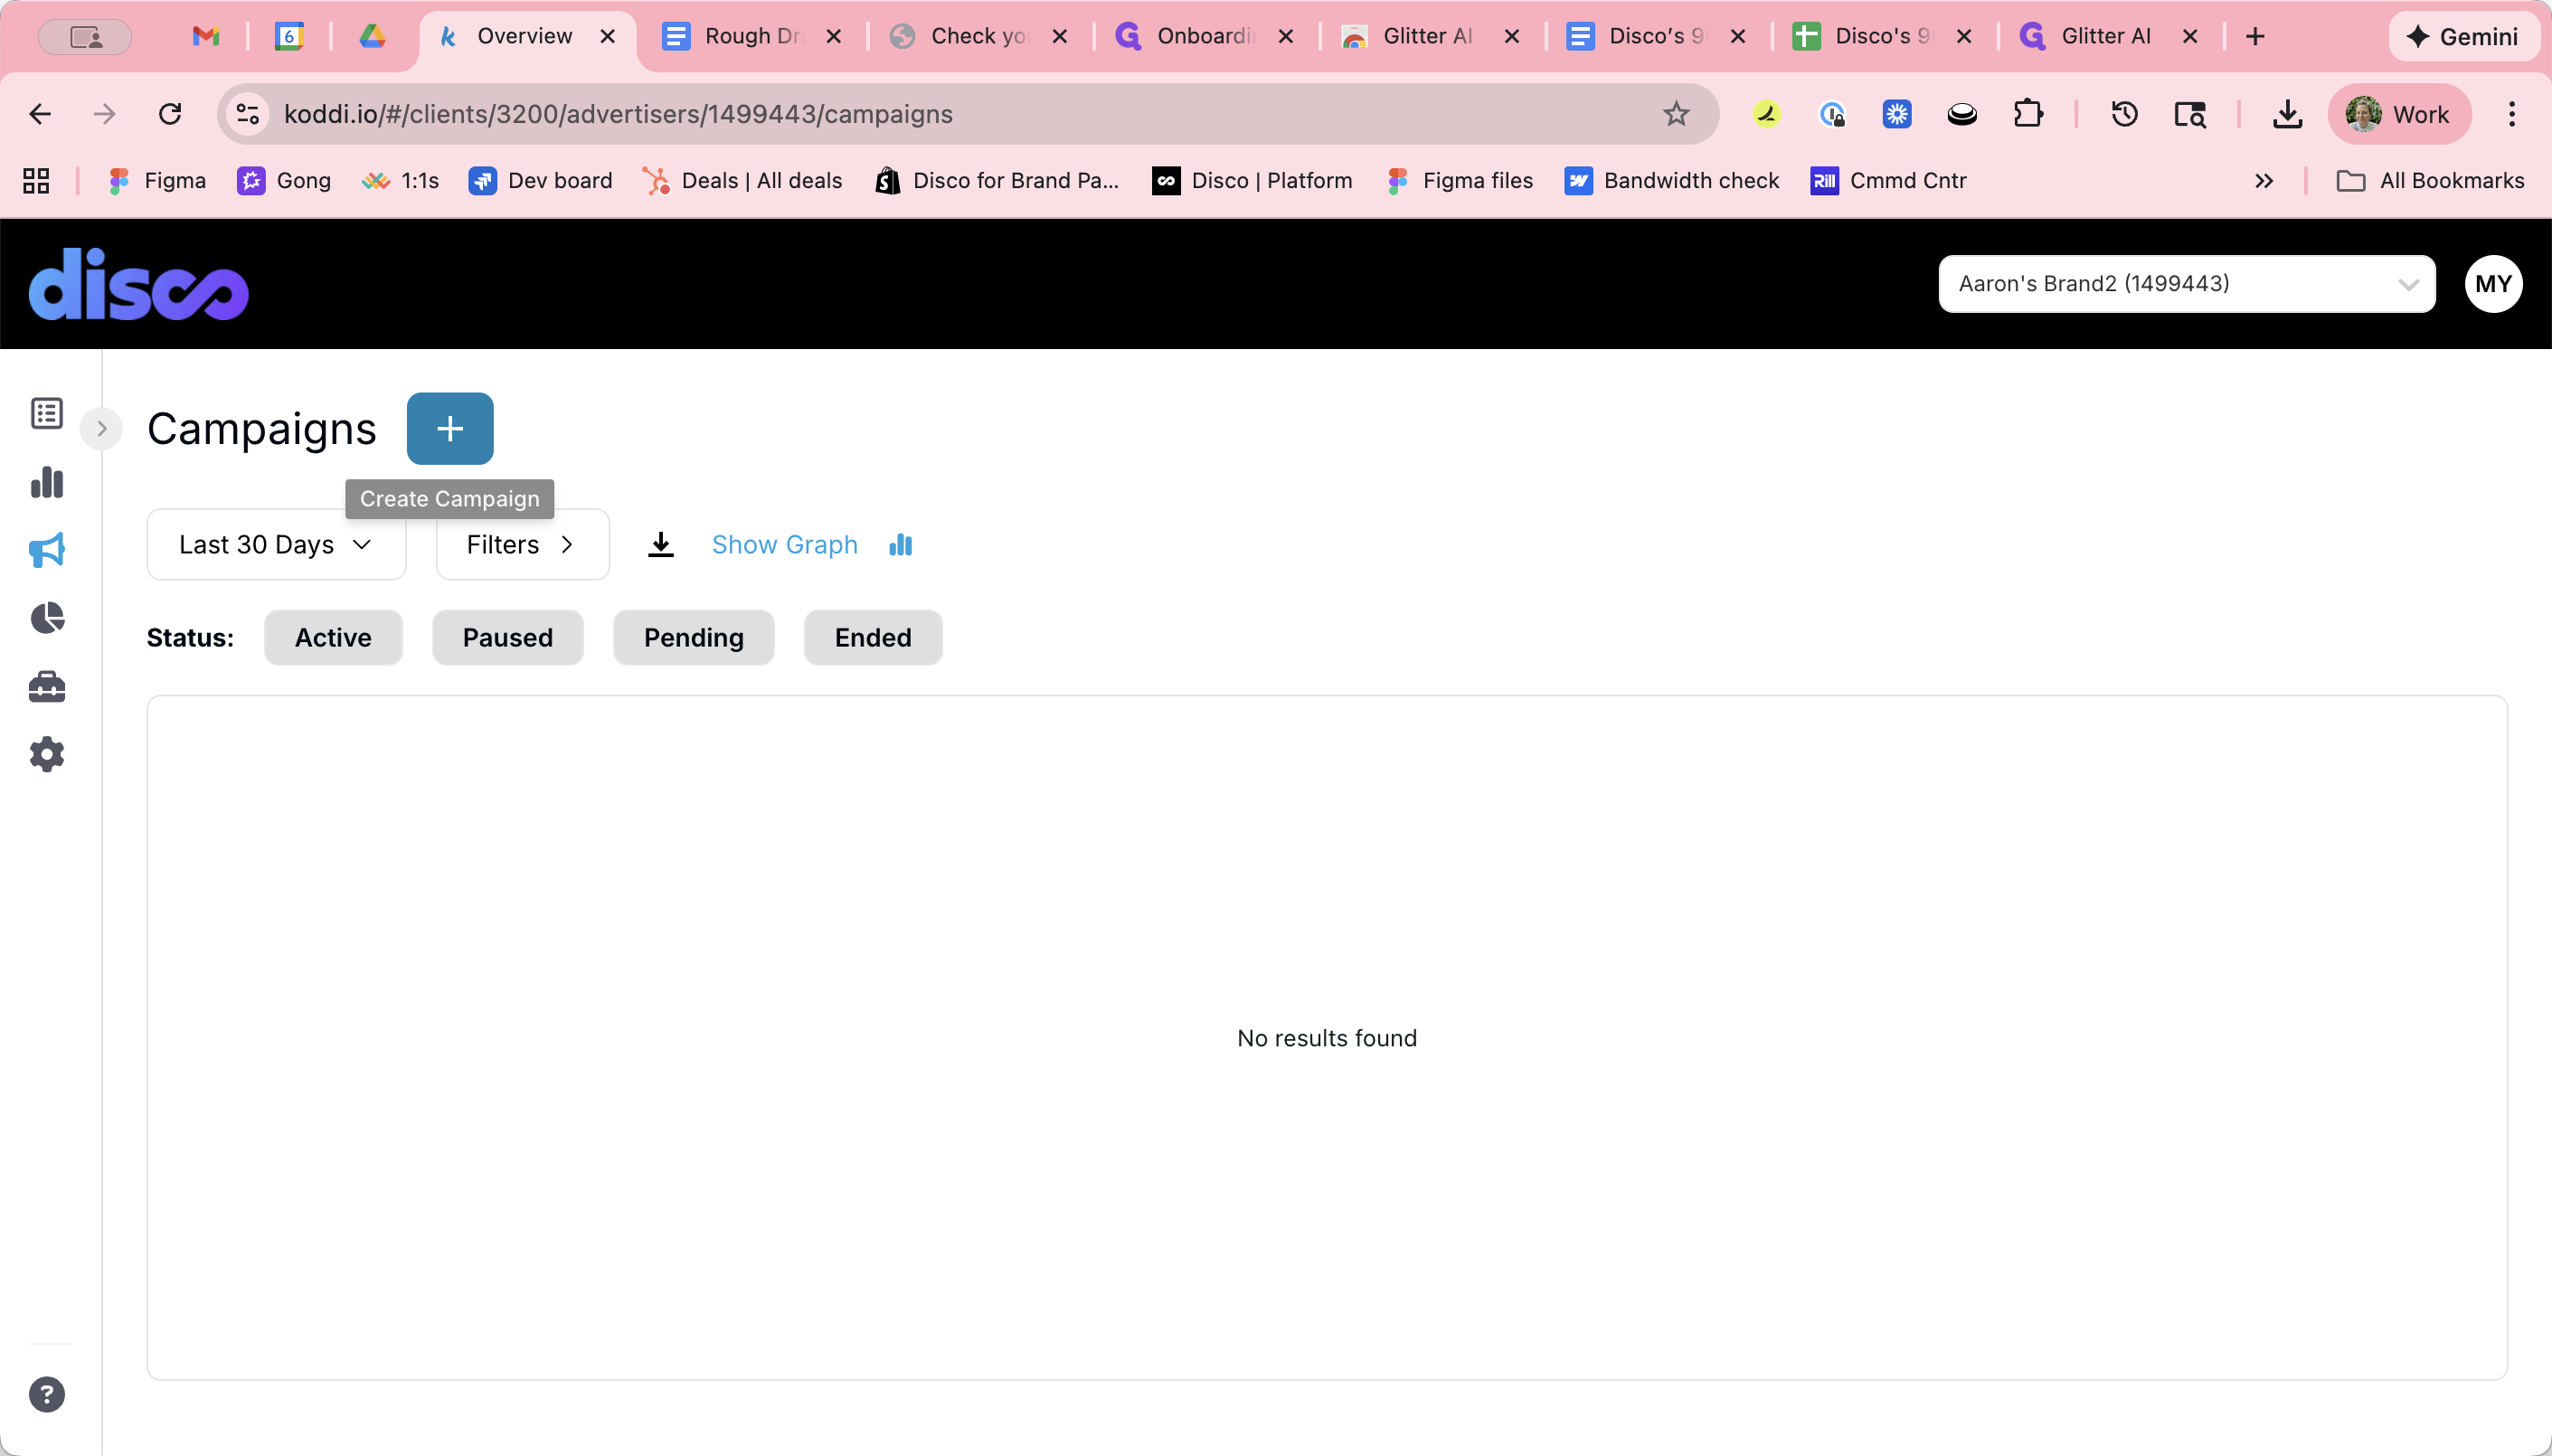Download campaigns with the download arrow icon

coord(661,545)
